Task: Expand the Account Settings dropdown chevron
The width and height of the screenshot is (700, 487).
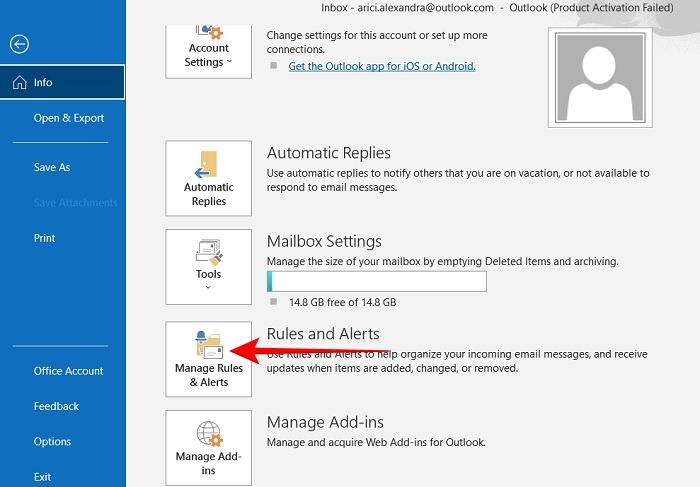Action: (x=229, y=62)
